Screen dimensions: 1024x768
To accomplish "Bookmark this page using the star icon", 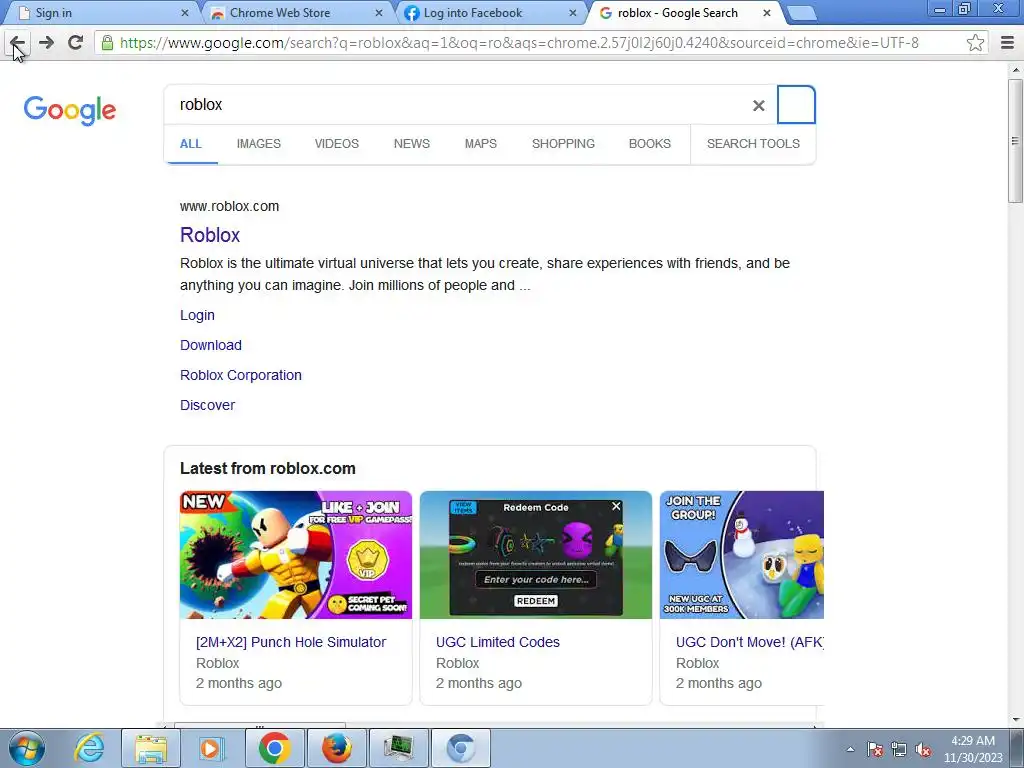I will pos(975,42).
